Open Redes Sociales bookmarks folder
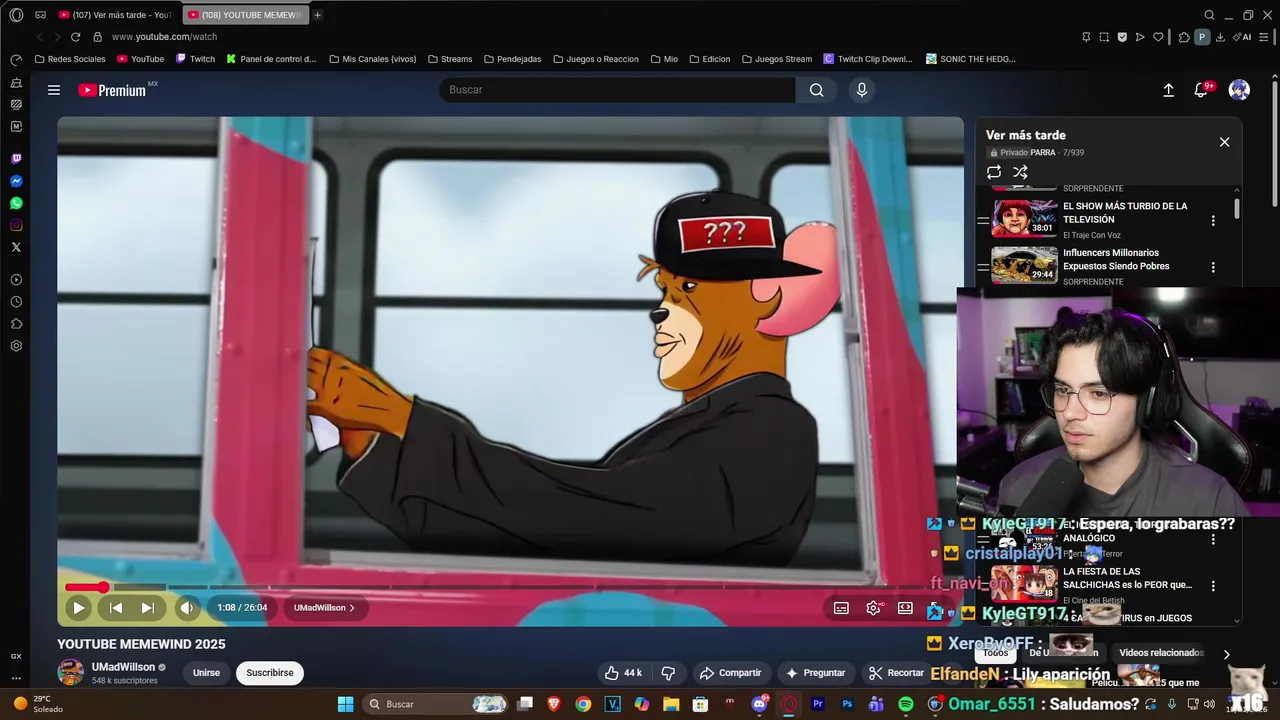Image resolution: width=1280 pixels, height=720 pixels. [70, 59]
